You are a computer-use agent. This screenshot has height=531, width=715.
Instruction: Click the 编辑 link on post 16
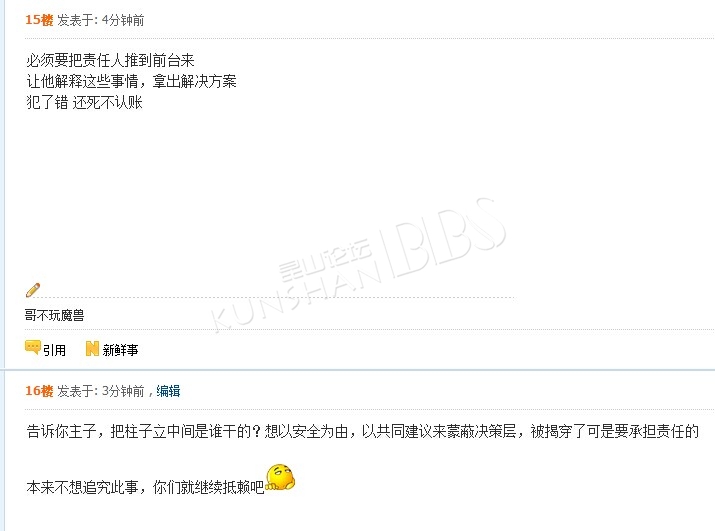click(168, 391)
